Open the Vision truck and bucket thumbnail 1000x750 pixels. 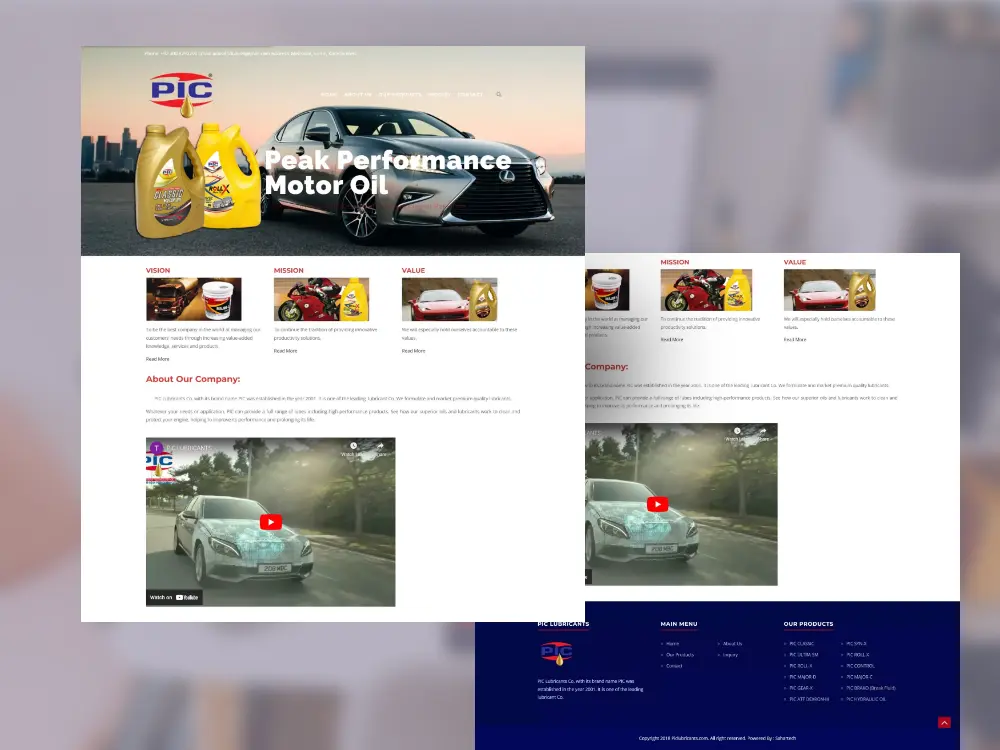click(x=193, y=299)
